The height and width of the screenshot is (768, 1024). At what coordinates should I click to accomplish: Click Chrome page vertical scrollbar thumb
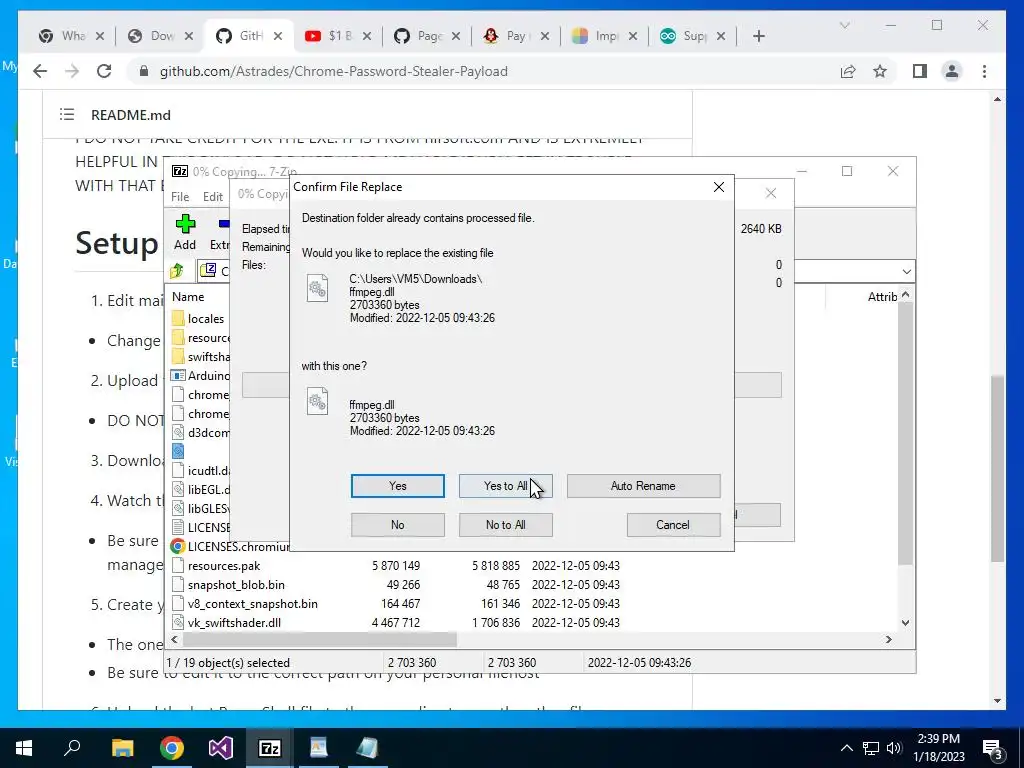click(x=997, y=468)
